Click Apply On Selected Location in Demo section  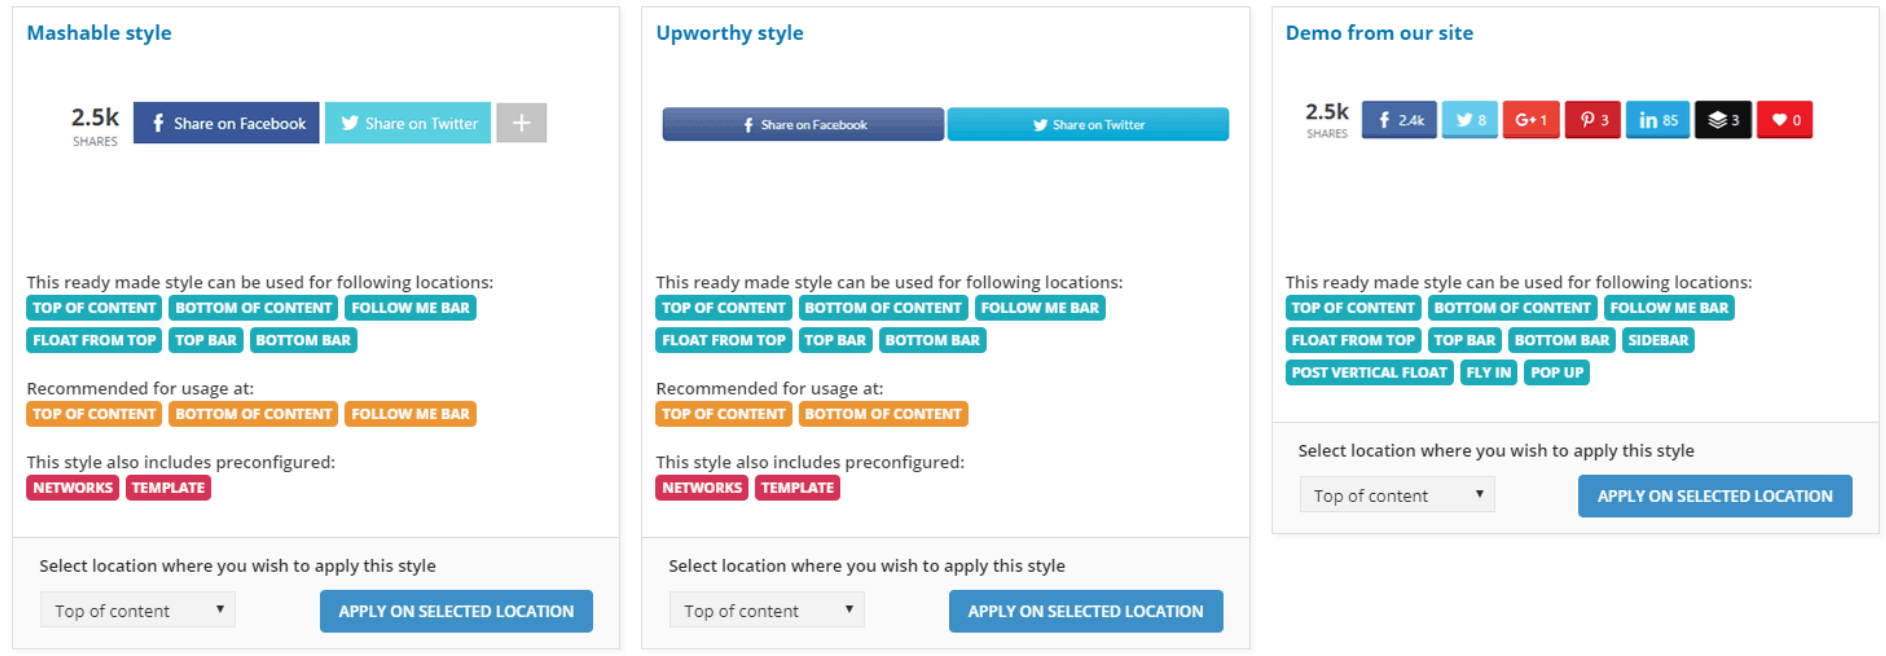1714,495
